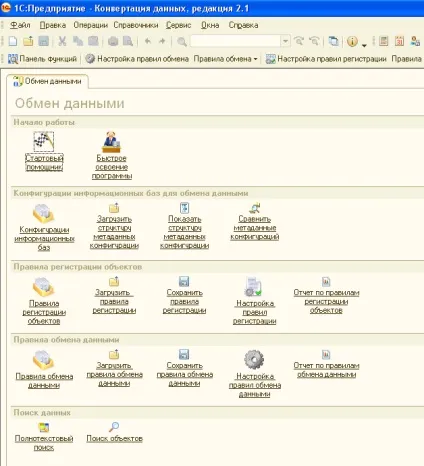This screenshot has height=466, width=424.
Task: Click the information icon in the toolbar
Action: 352,41
